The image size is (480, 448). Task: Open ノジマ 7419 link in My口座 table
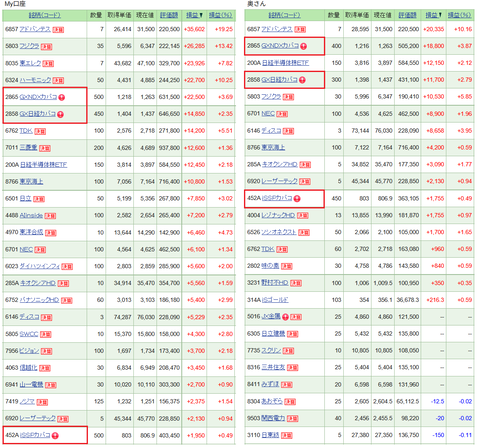tap(27, 402)
